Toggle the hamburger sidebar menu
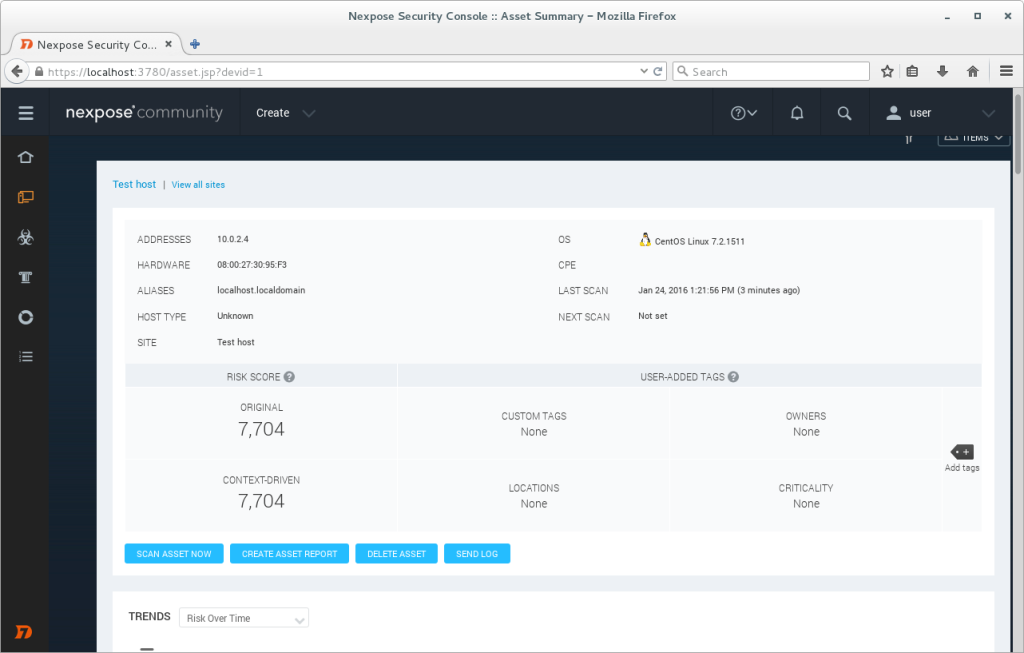Image resolution: width=1024 pixels, height=653 pixels. [25, 112]
